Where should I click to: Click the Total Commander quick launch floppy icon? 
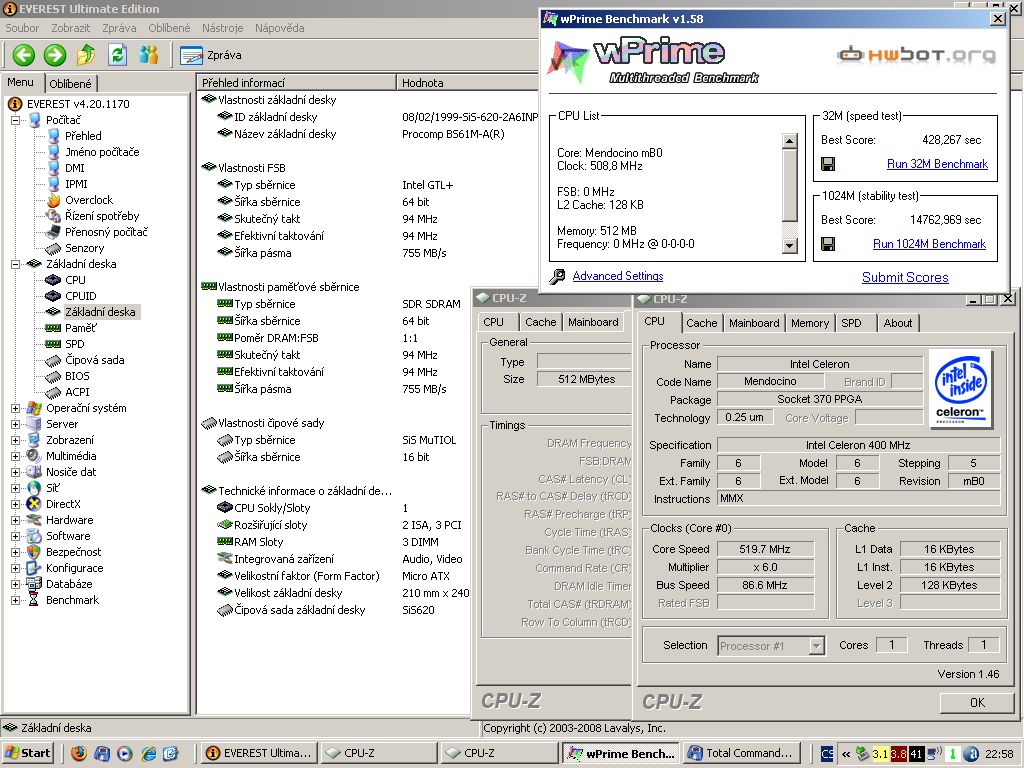[102, 753]
